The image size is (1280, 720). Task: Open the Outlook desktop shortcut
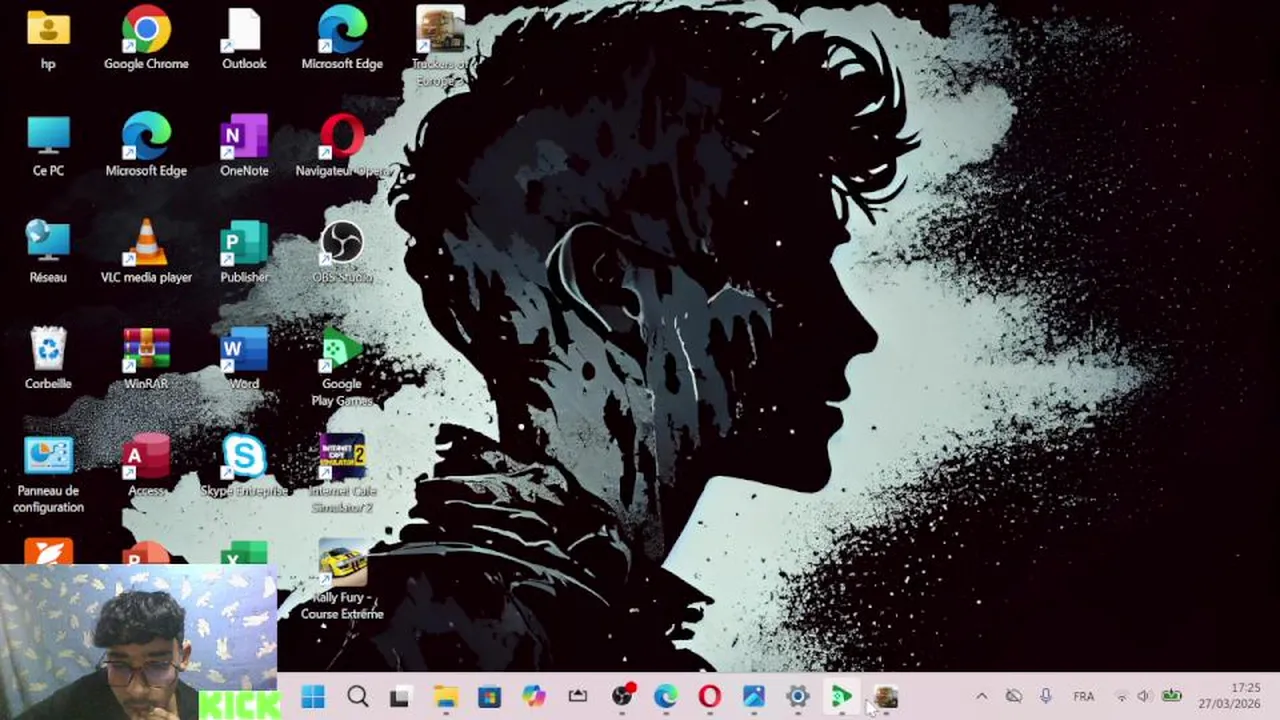(244, 38)
